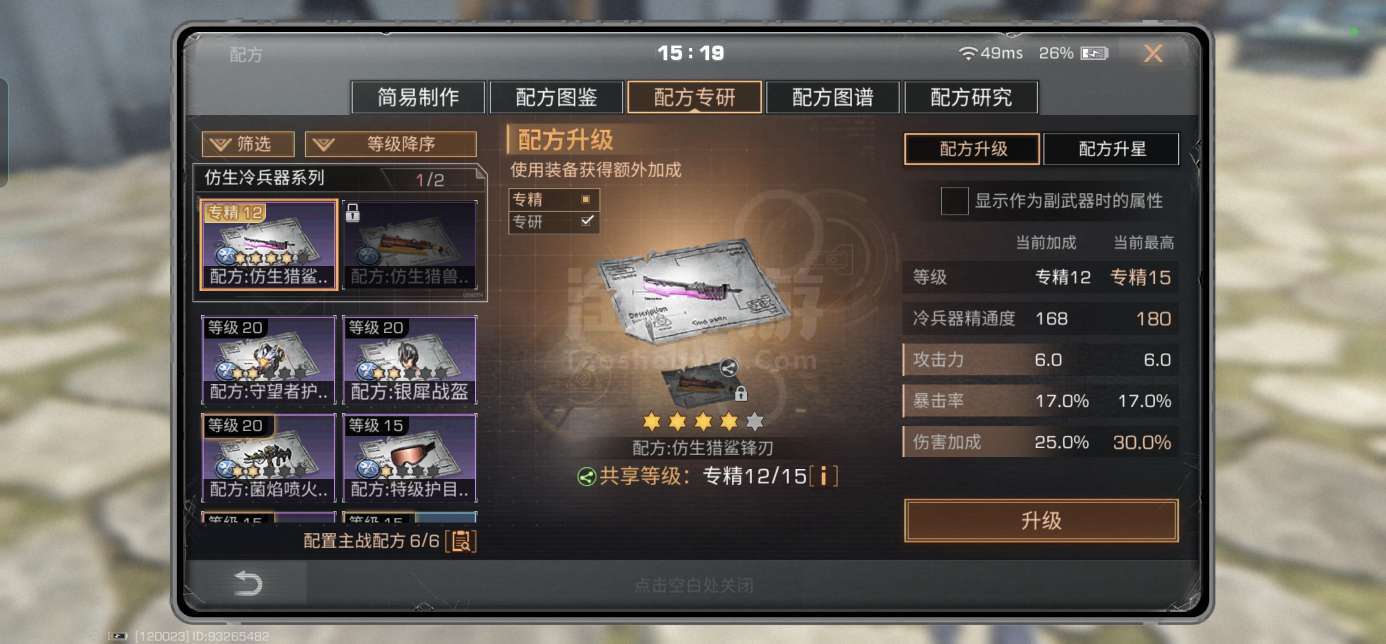Click the back arrow icon at bottom left
The image size is (1386, 644).
pyautogui.click(x=246, y=585)
